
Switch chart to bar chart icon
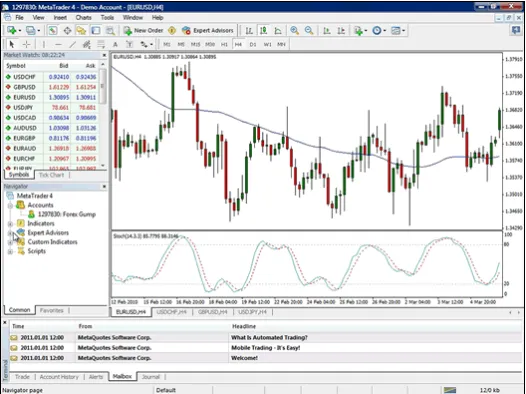tap(249, 31)
